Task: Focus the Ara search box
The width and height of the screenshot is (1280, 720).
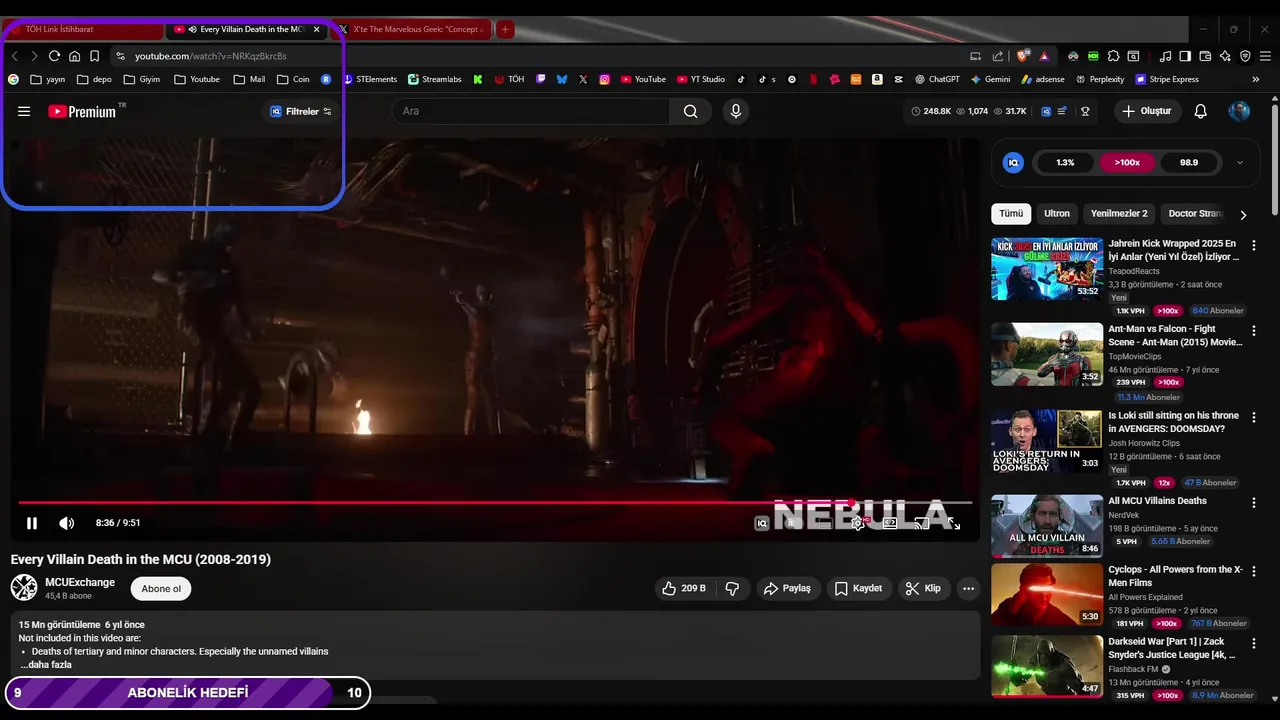Action: 530,111
